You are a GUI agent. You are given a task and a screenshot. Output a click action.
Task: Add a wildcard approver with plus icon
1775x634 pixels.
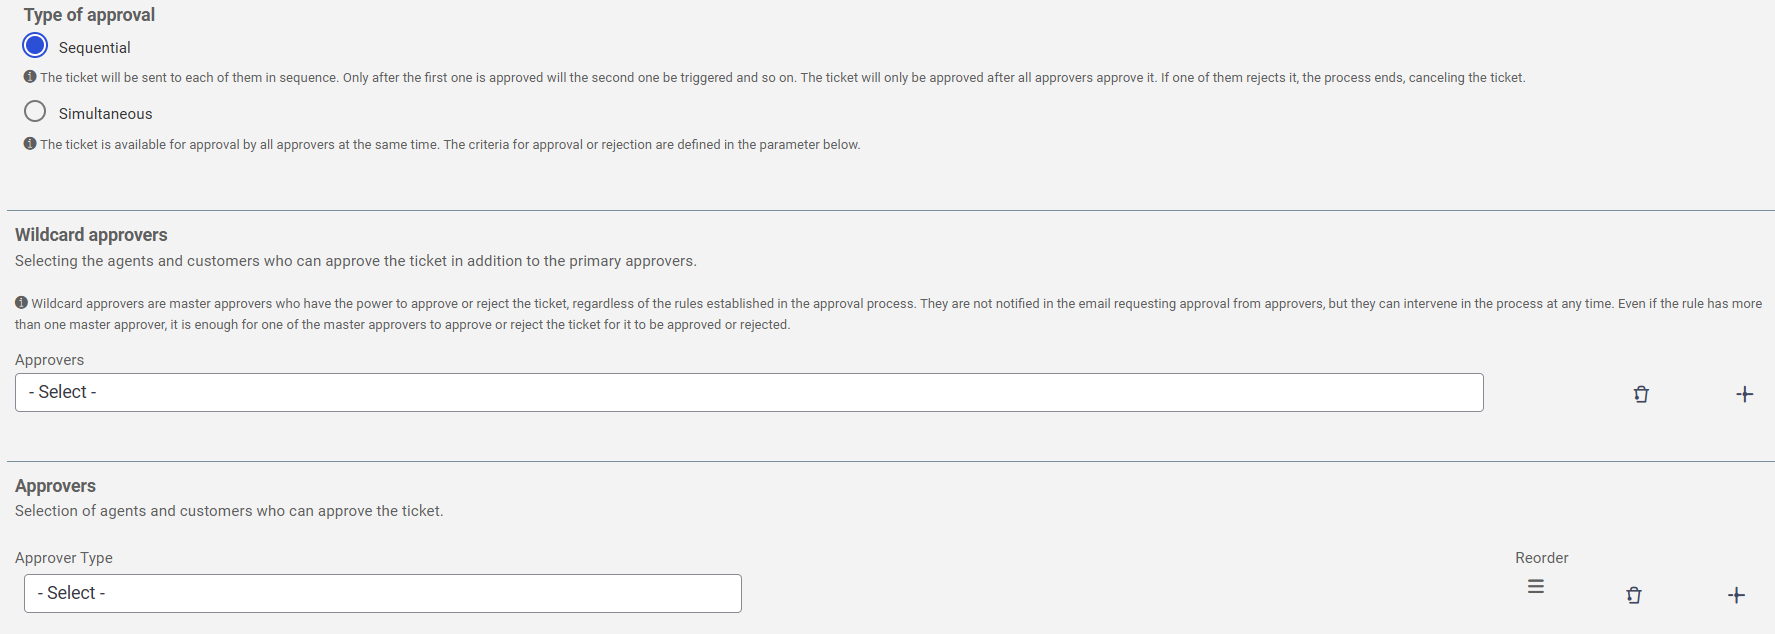coord(1745,394)
